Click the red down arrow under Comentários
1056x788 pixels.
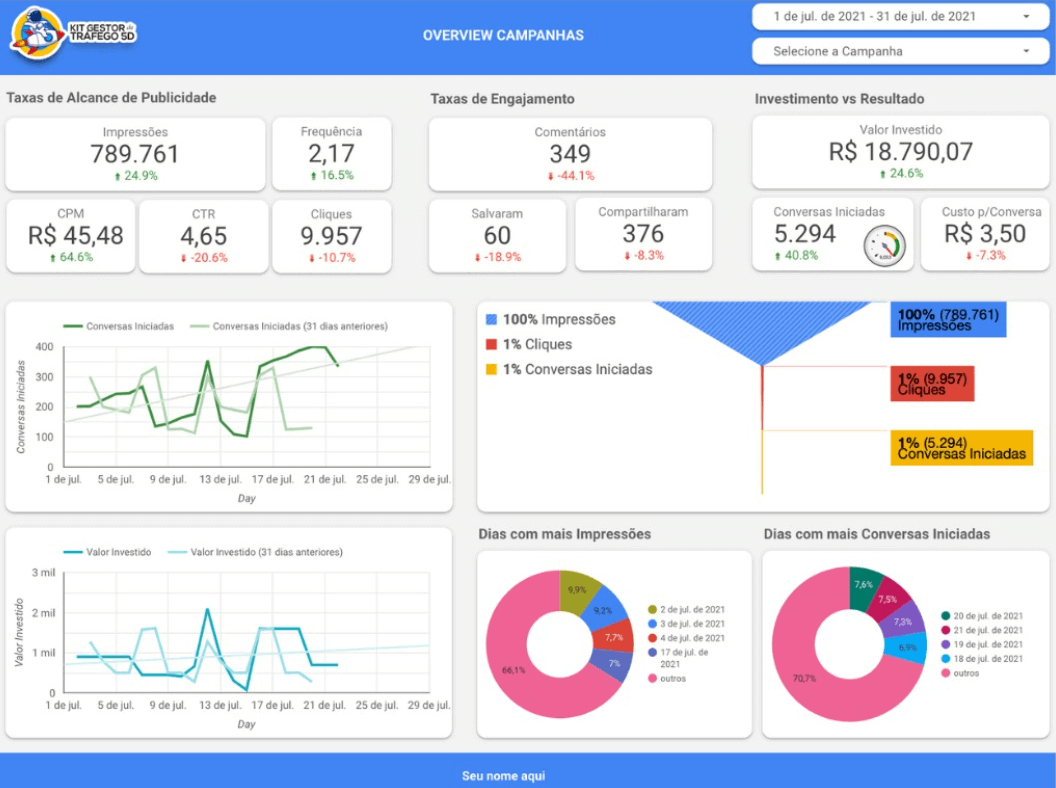coord(552,176)
